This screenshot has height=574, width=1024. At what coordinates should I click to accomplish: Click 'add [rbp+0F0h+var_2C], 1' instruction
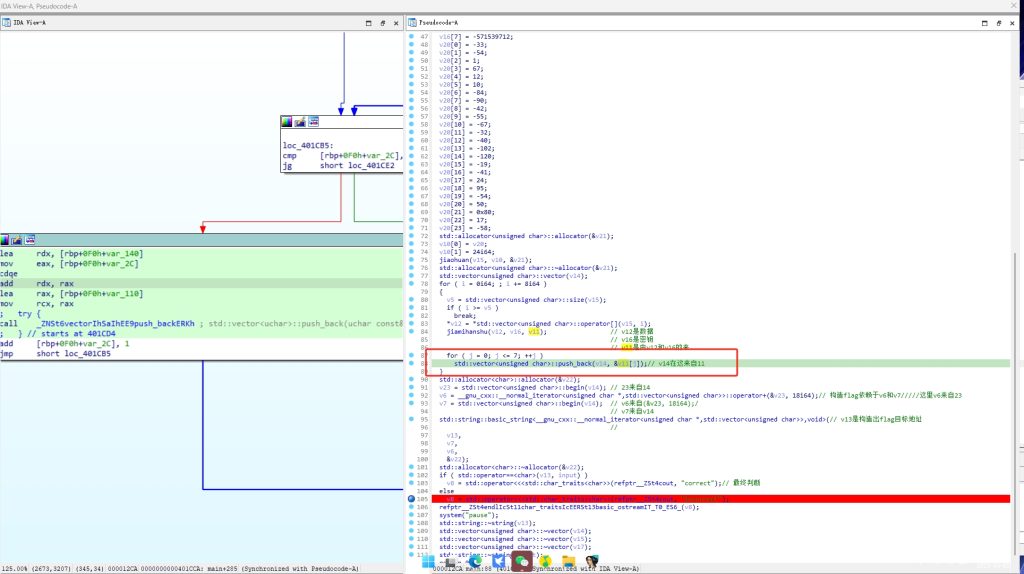pos(65,343)
